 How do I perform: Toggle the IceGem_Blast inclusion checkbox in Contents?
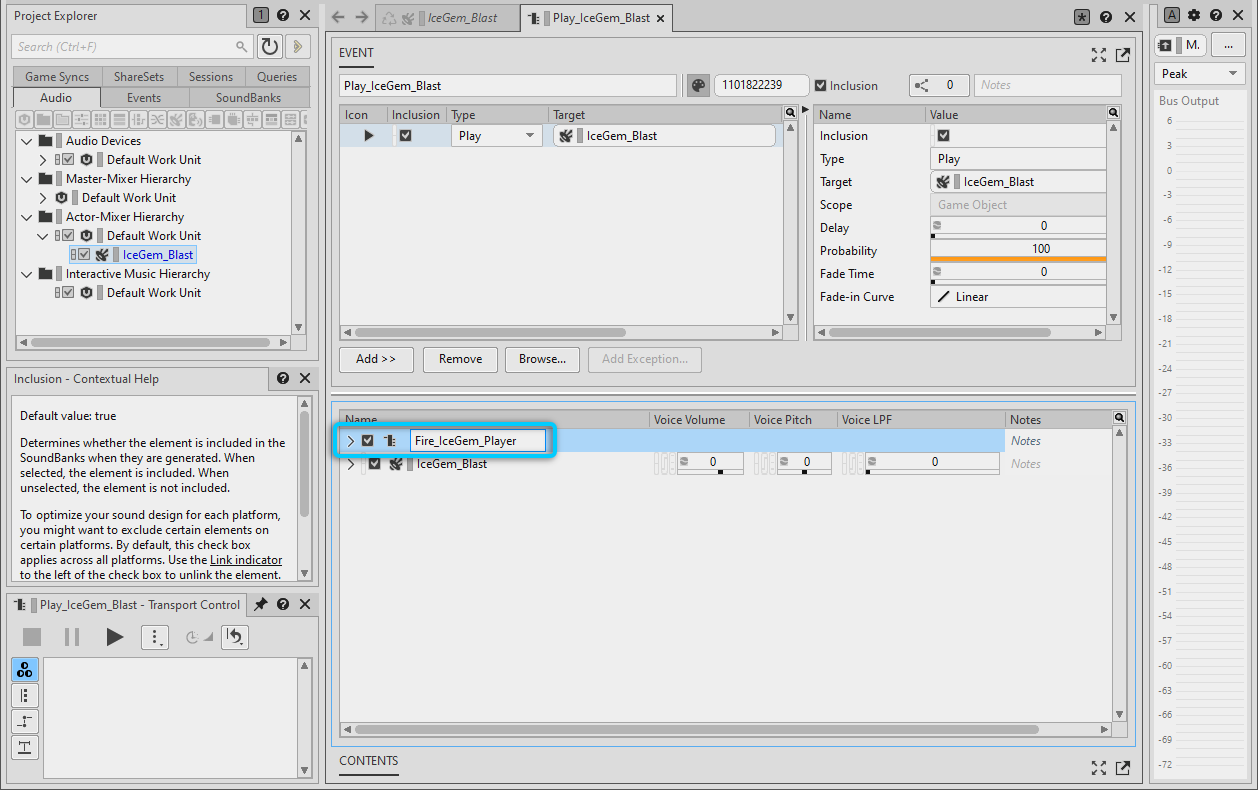[x=374, y=464]
